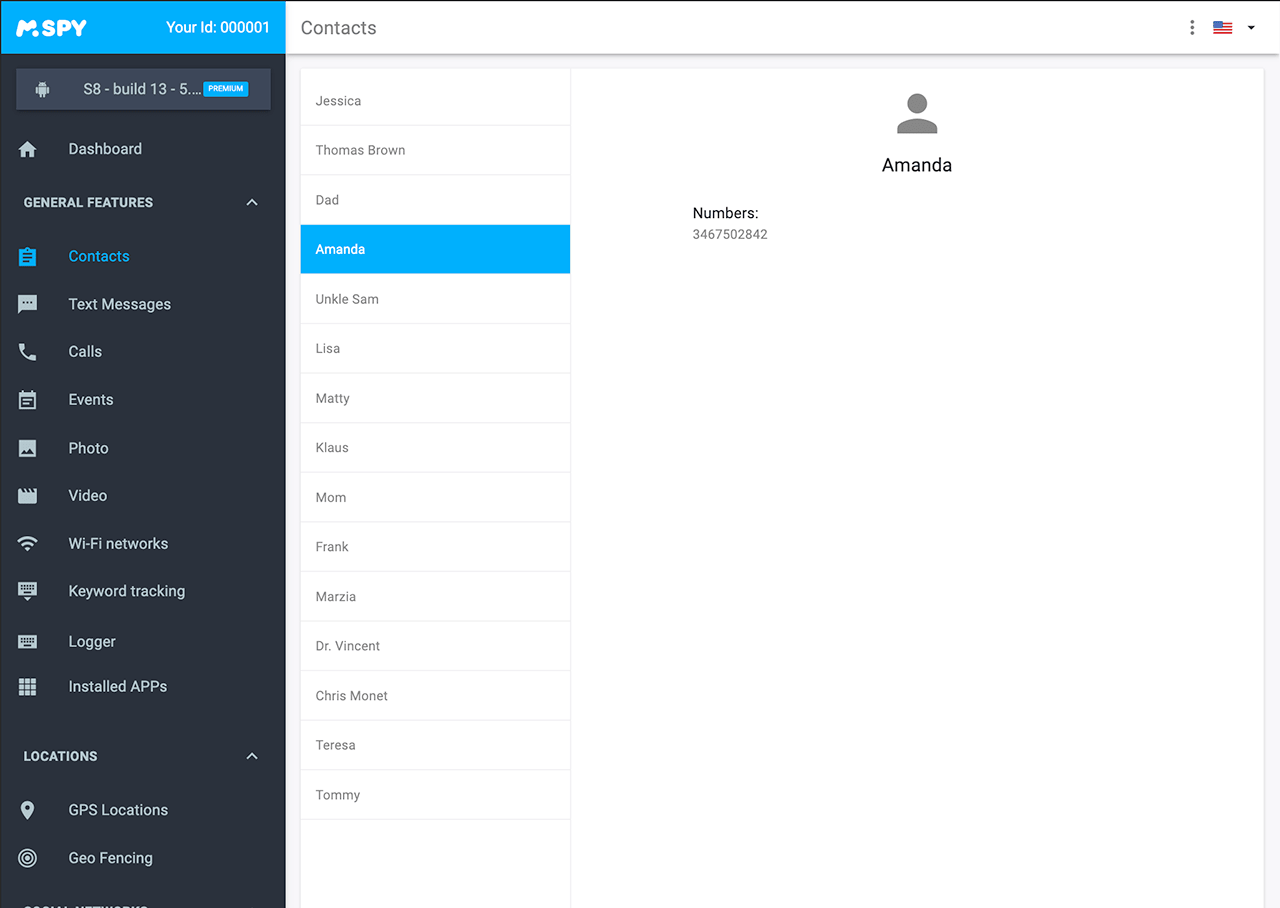This screenshot has width=1280, height=908.
Task: Click the Text Messages speech bubble icon
Action: pos(28,304)
